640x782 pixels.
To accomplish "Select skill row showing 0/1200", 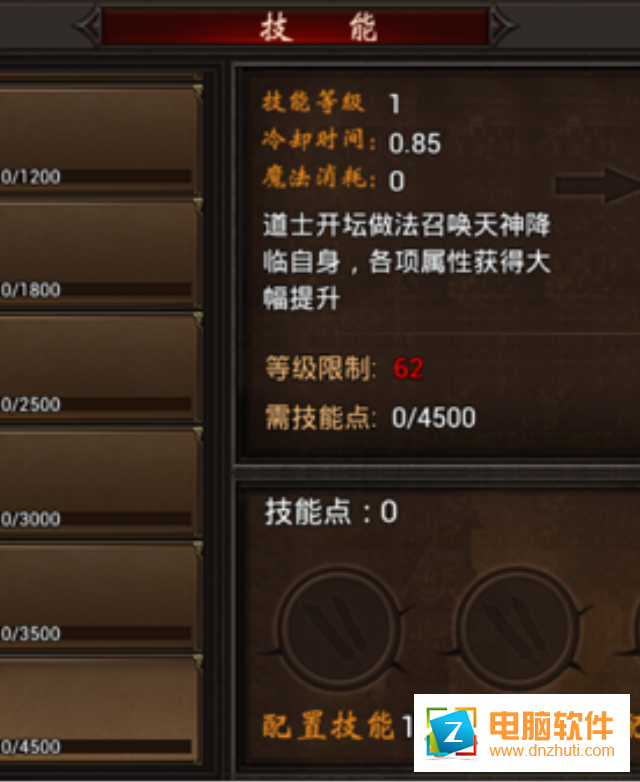I will pos(100,139).
